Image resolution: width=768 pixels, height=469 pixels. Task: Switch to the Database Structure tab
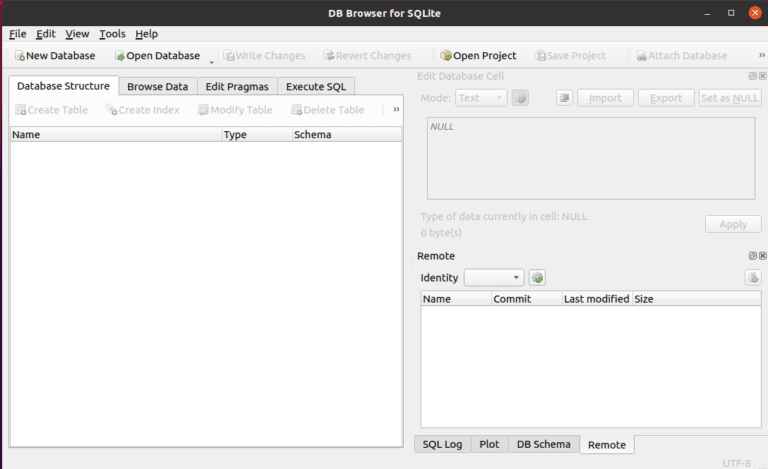pyautogui.click(x=63, y=86)
